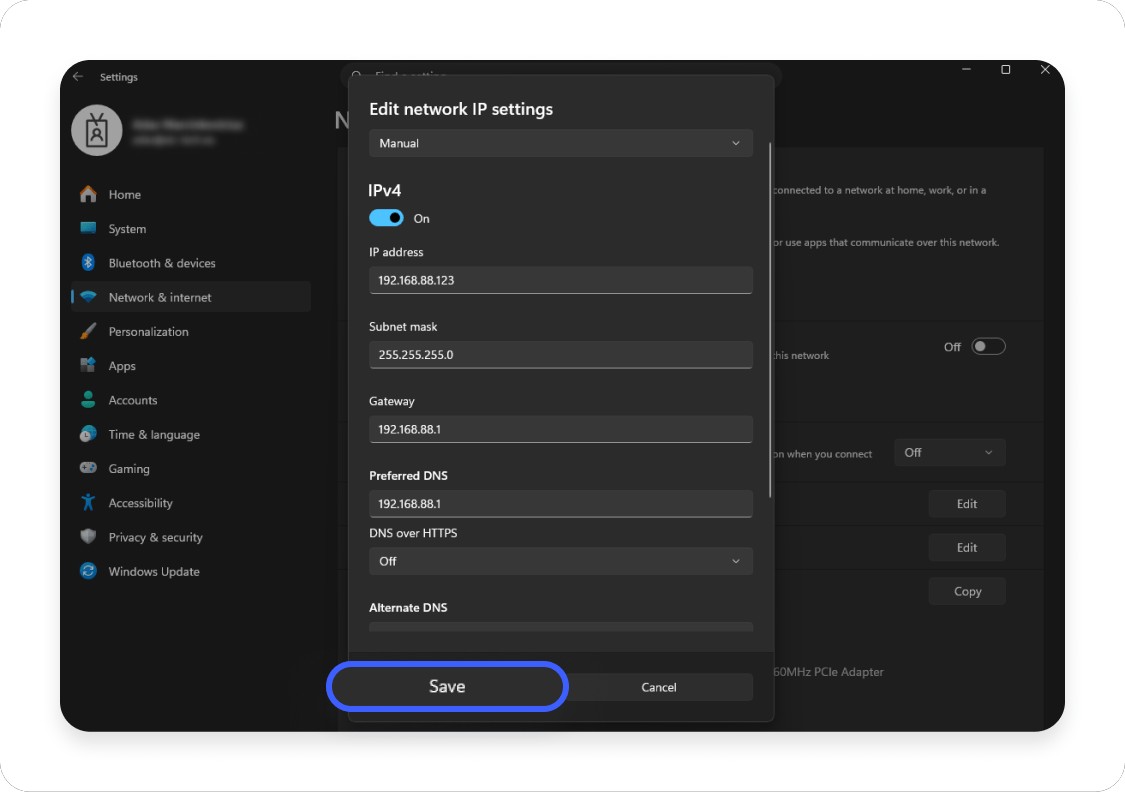1125x792 pixels.
Task: Open Apps settings
Action: pyautogui.click(x=191, y=366)
